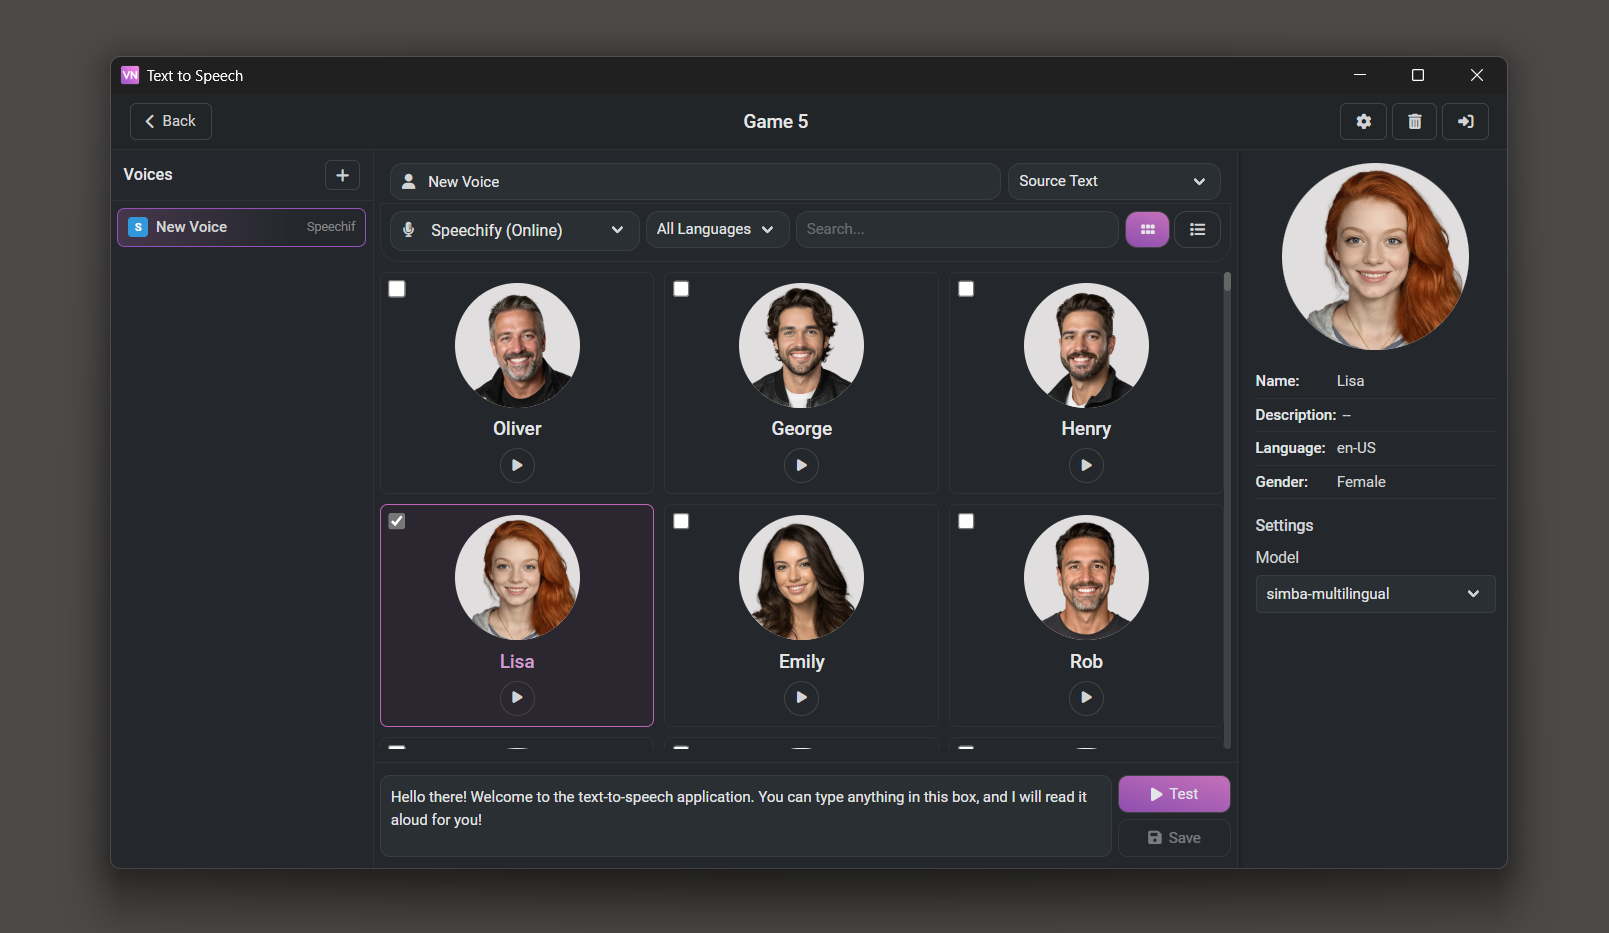Screen dimensions: 1609x933
Task: Add a new voice with plus icon
Action: point(342,175)
